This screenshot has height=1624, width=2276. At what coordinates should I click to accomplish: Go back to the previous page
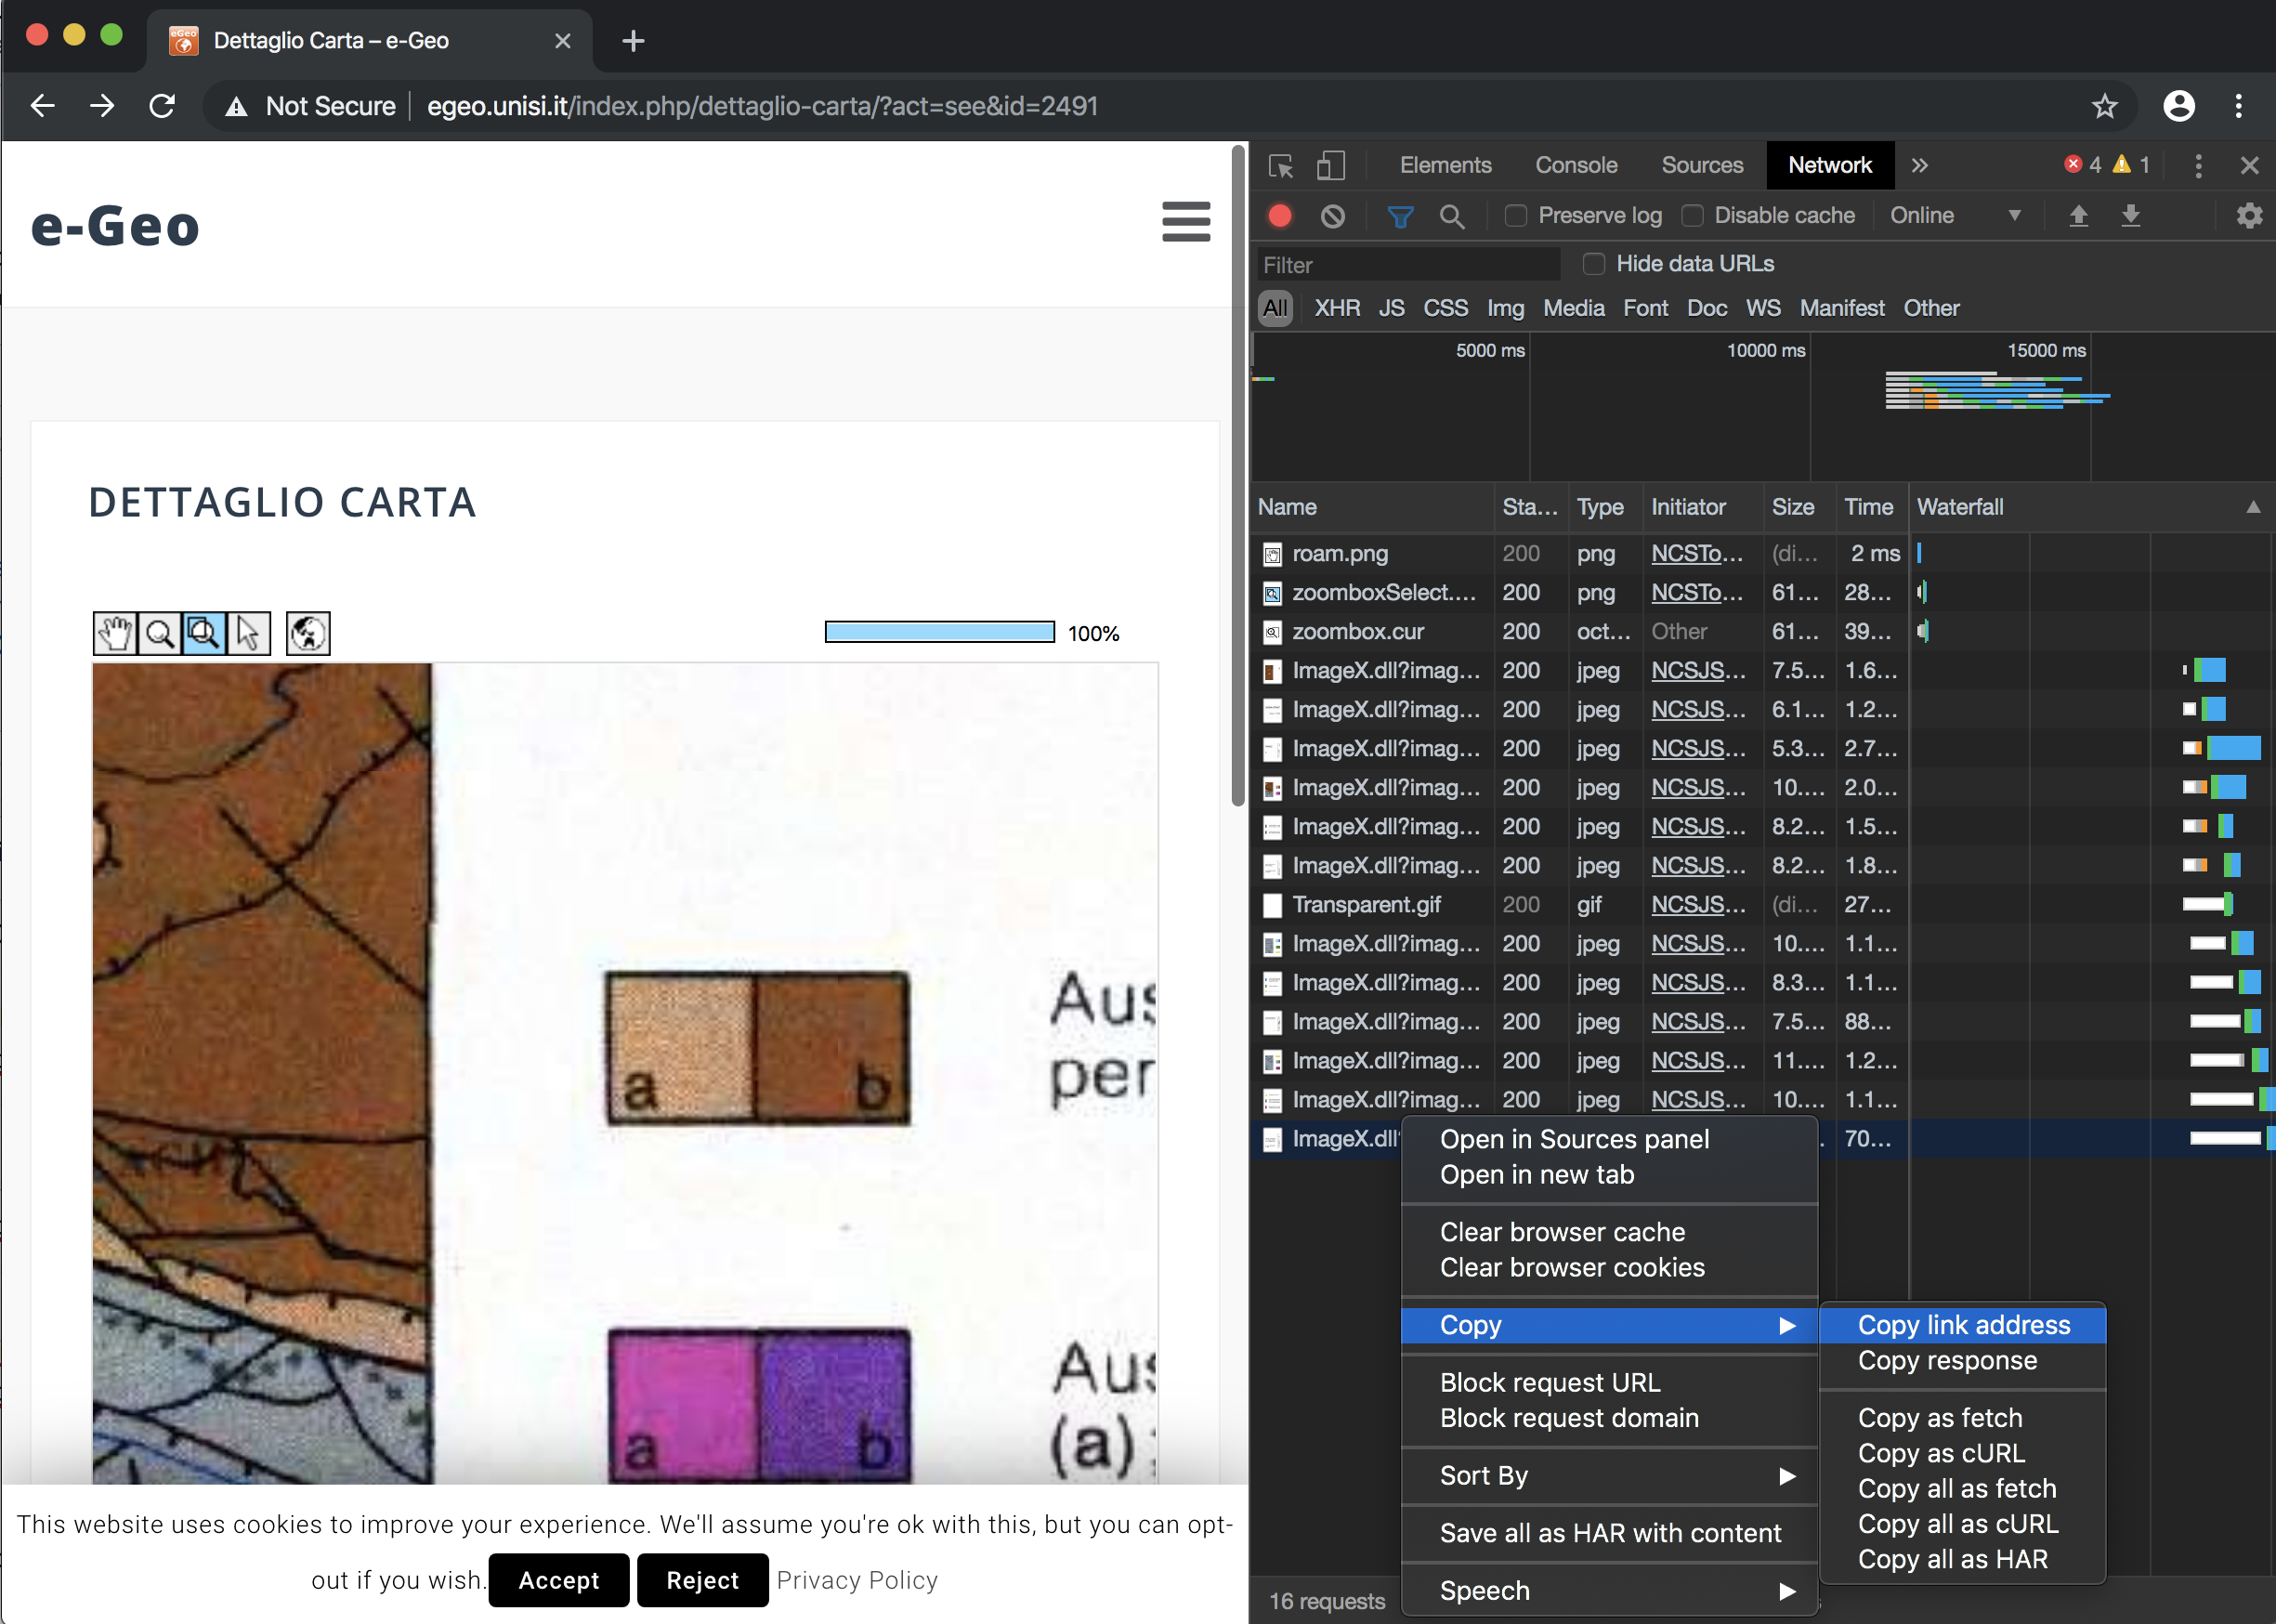[x=42, y=106]
